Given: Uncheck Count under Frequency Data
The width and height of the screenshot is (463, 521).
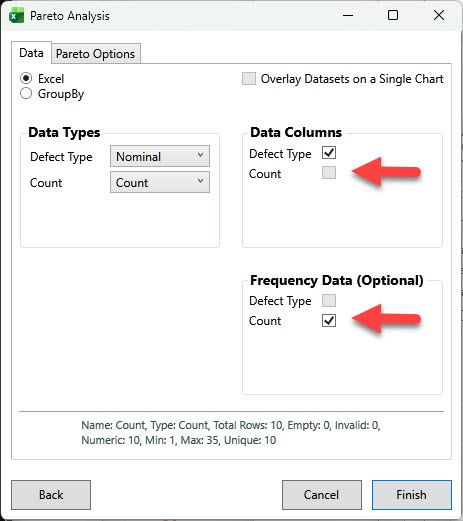Looking at the screenshot, I should coord(329,321).
